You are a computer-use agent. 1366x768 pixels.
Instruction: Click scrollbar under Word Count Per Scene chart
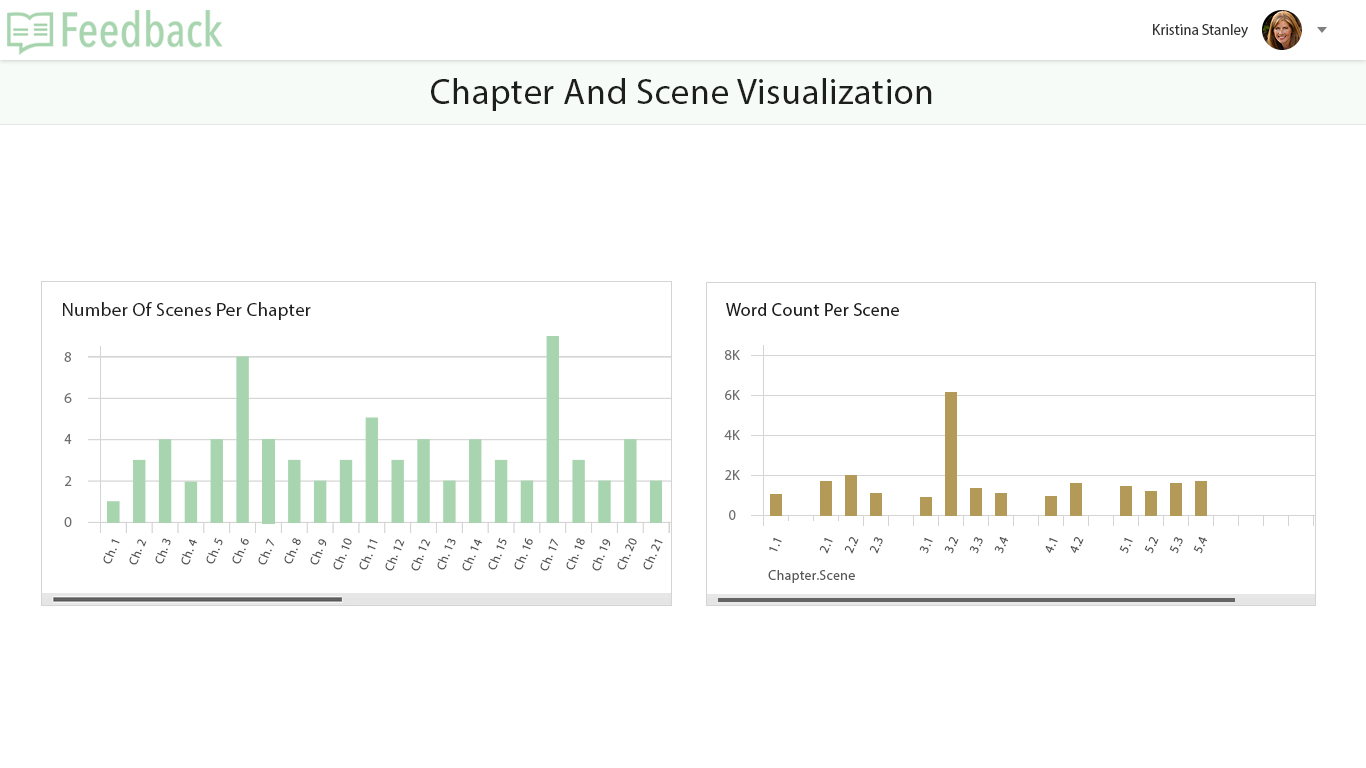(x=976, y=599)
